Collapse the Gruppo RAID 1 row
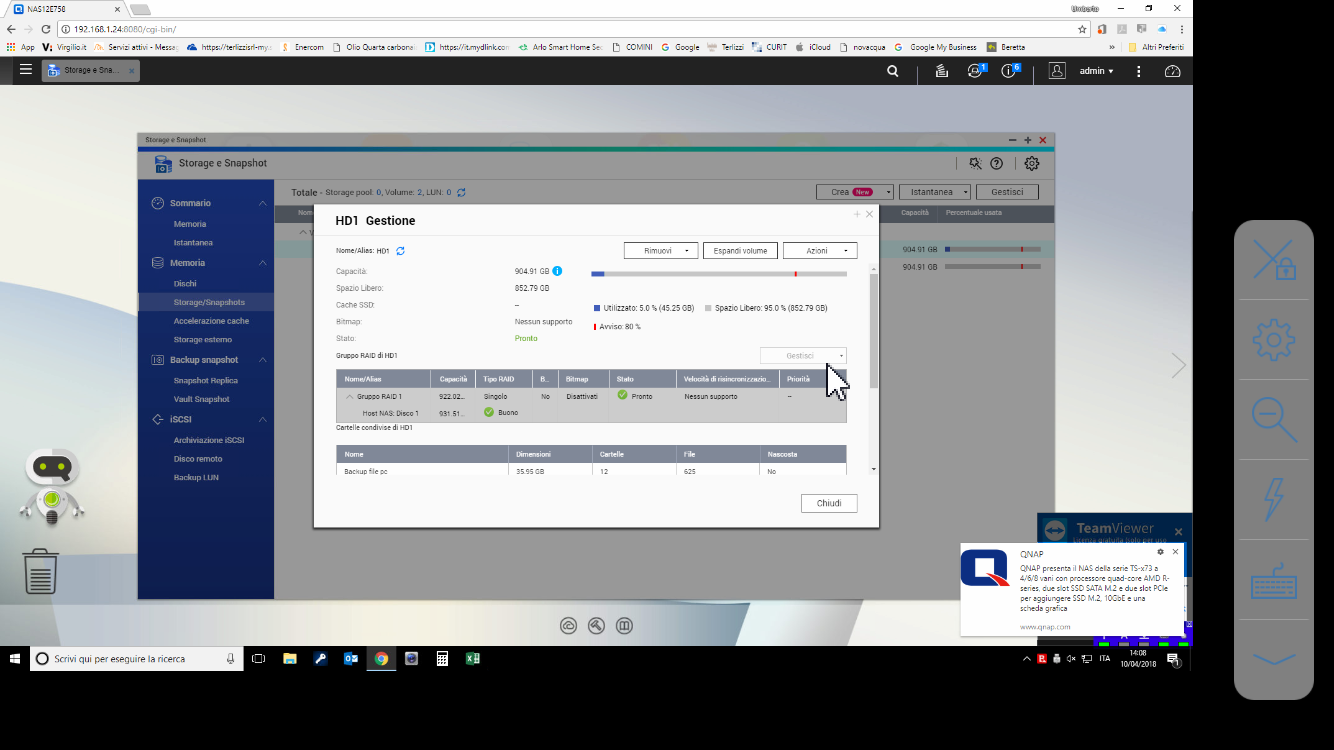The image size is (1334, 750). [350, 397]
